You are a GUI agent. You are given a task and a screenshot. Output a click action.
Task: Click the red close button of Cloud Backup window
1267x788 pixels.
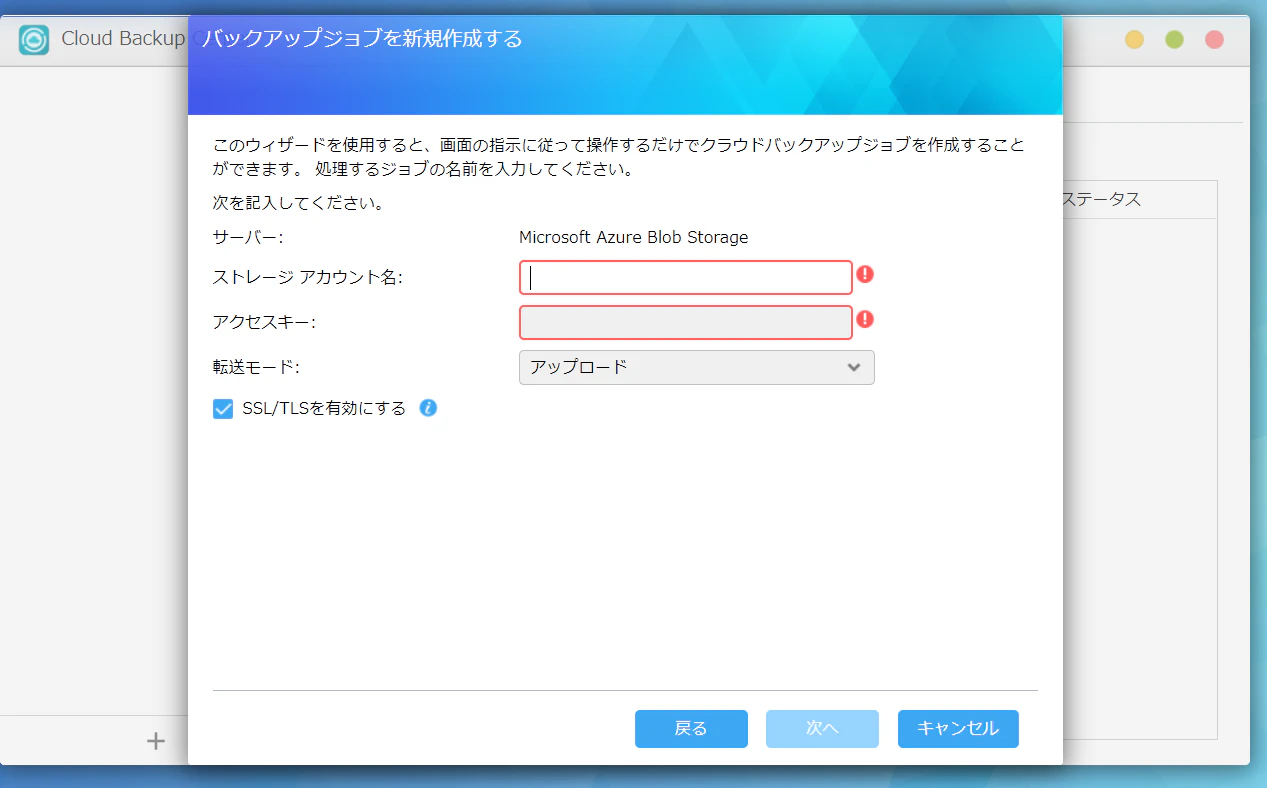pyautogui.click(x=1214, y=39)
